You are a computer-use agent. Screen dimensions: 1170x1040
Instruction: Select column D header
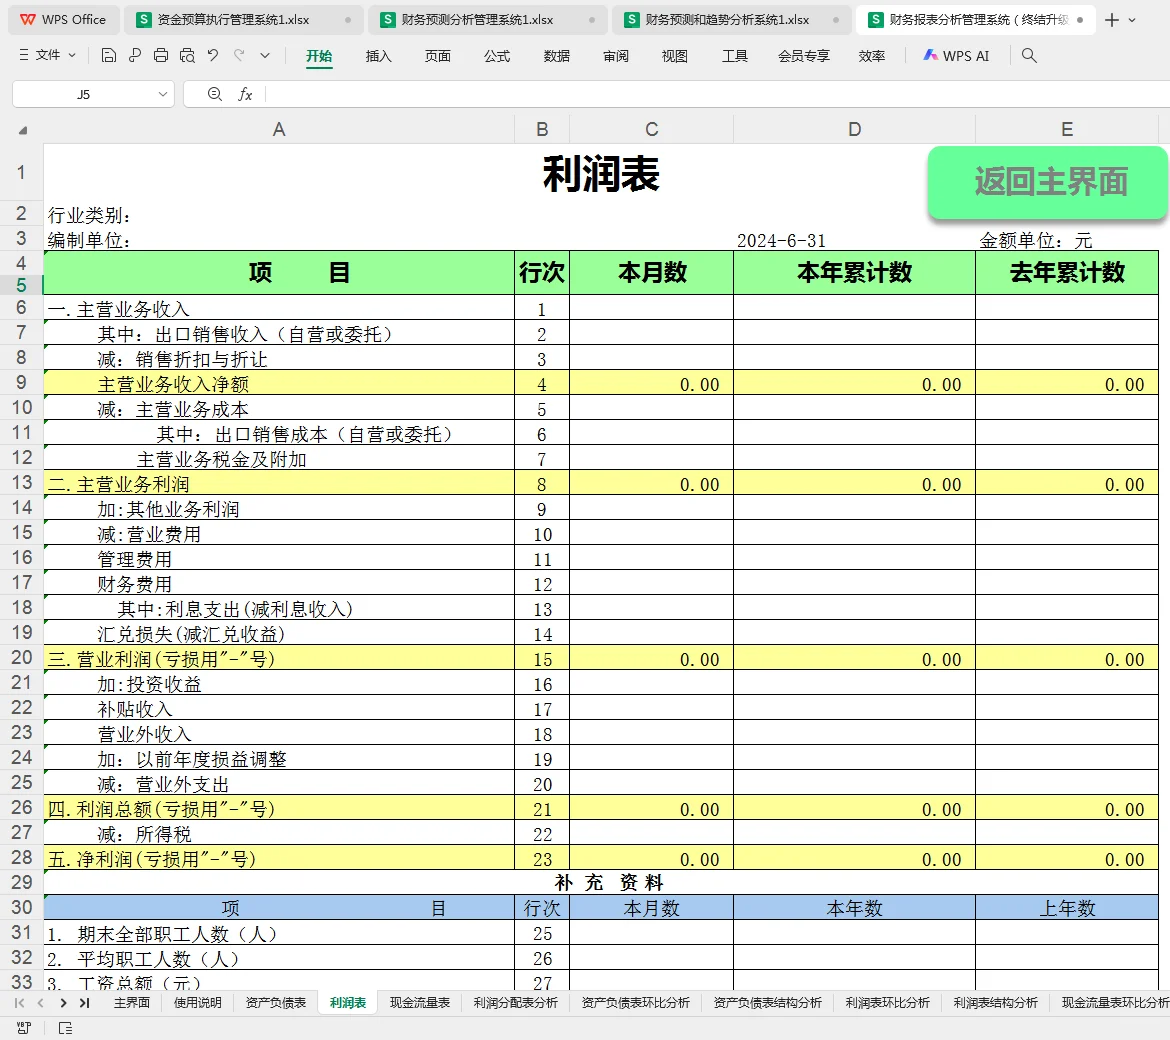click(x=854, y=130)
